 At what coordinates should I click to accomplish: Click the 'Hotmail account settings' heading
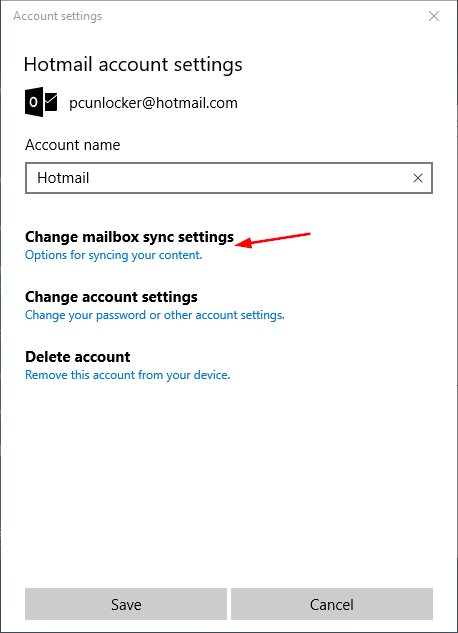(x=133, y=65)
